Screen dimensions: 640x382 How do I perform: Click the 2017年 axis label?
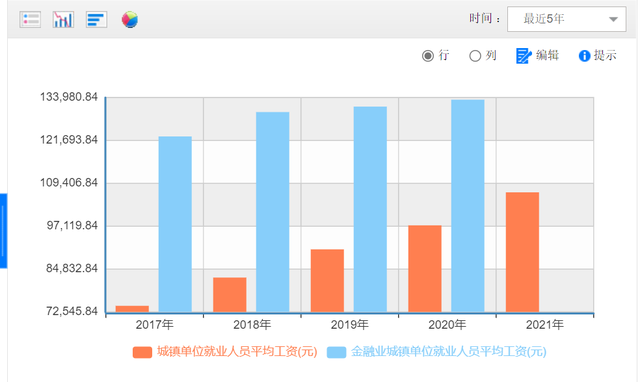[155, 325]
